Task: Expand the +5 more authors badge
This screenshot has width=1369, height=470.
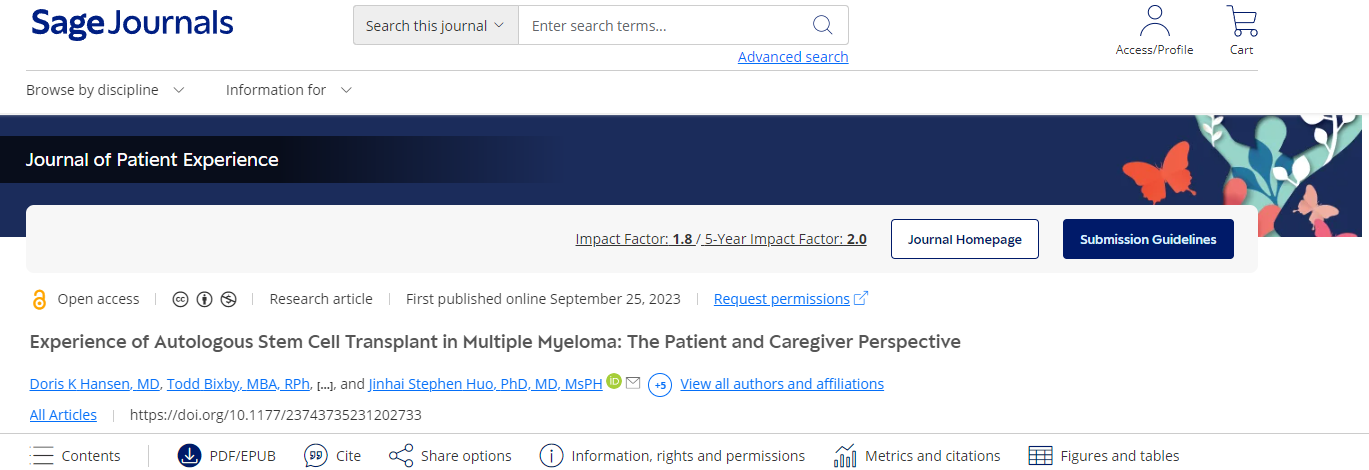Action: 660,385
